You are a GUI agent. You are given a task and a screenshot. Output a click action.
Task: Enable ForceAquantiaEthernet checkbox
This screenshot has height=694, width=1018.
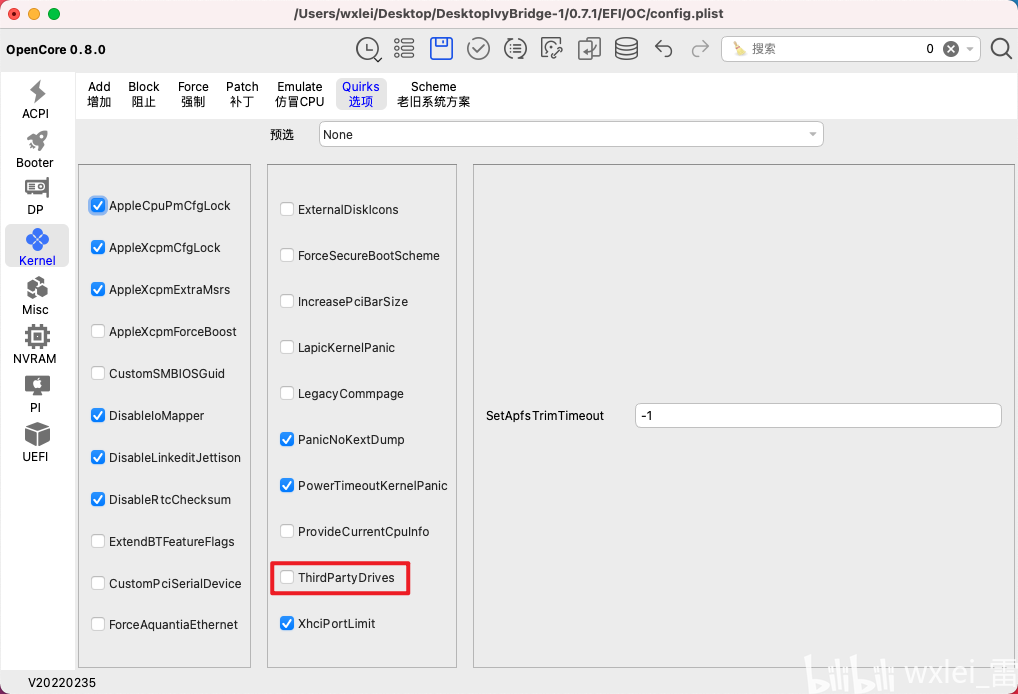tap(98, 625)
